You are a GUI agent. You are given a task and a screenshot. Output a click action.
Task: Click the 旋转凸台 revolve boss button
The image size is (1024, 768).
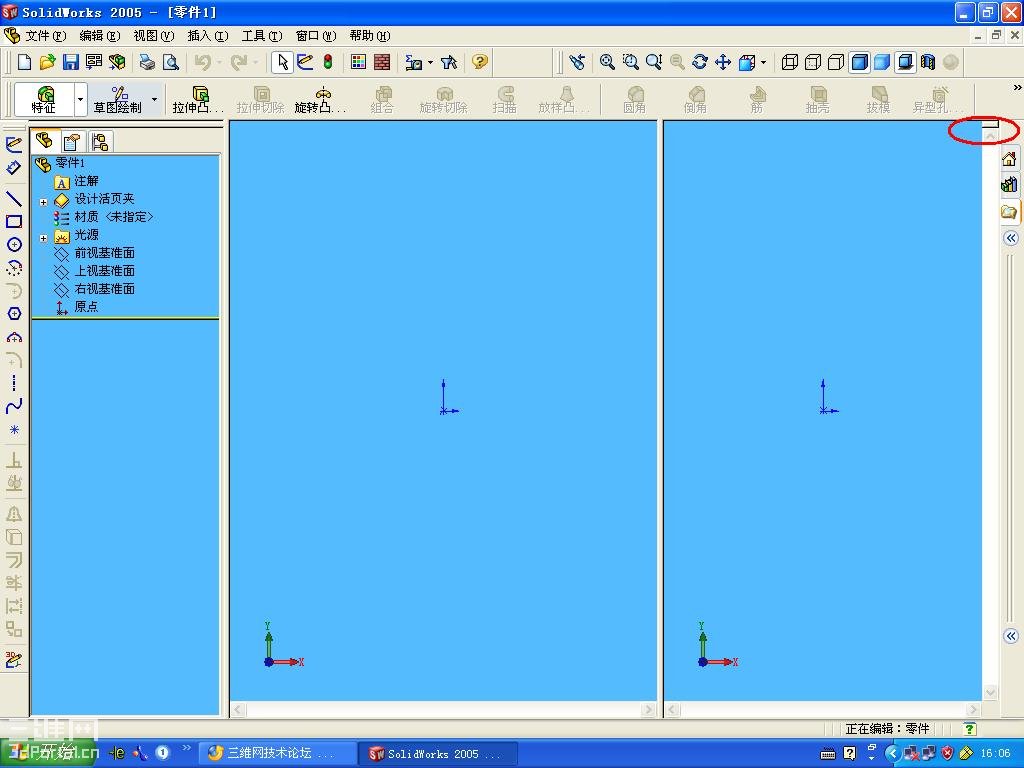click(x=320, y=99)
